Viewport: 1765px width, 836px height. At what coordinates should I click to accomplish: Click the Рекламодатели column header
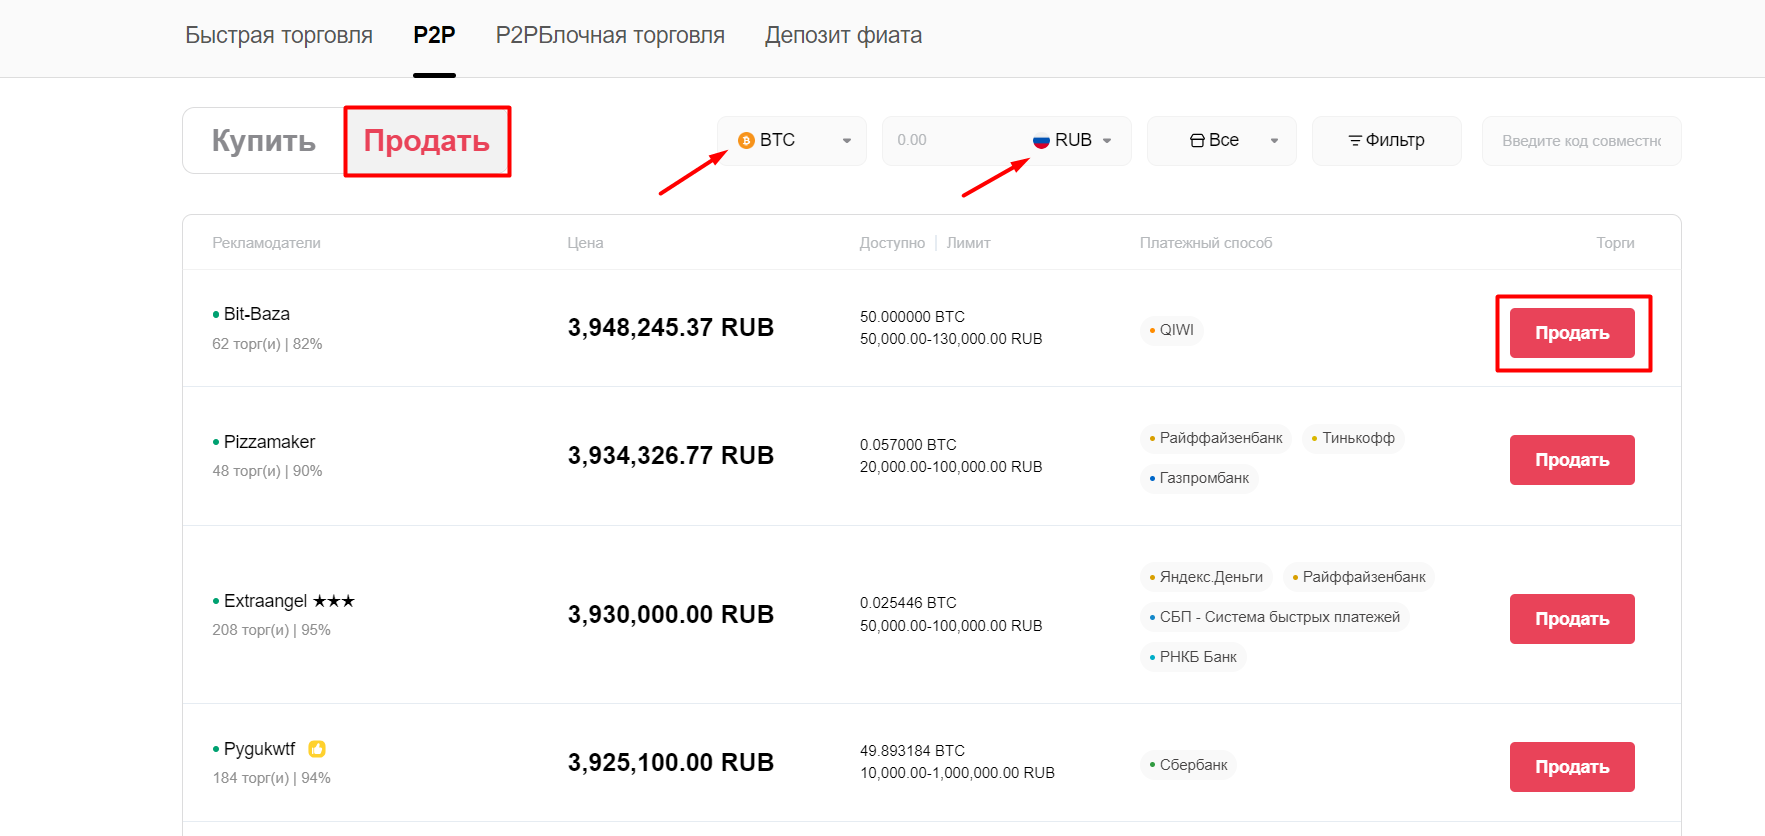266,243
